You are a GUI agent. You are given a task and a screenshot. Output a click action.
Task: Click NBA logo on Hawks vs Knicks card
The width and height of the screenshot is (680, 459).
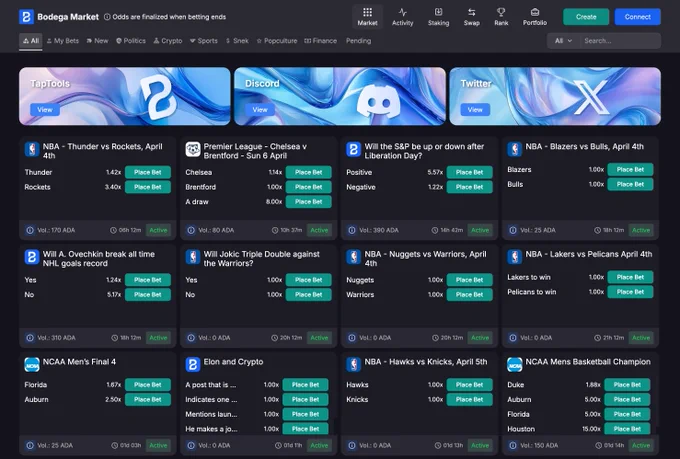pos(353,364)
